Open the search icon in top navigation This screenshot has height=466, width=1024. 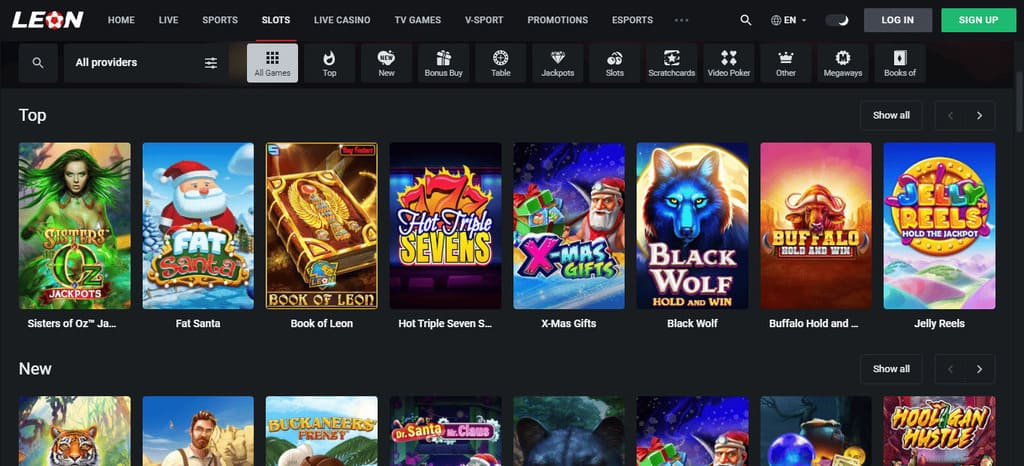coord(746,20)
